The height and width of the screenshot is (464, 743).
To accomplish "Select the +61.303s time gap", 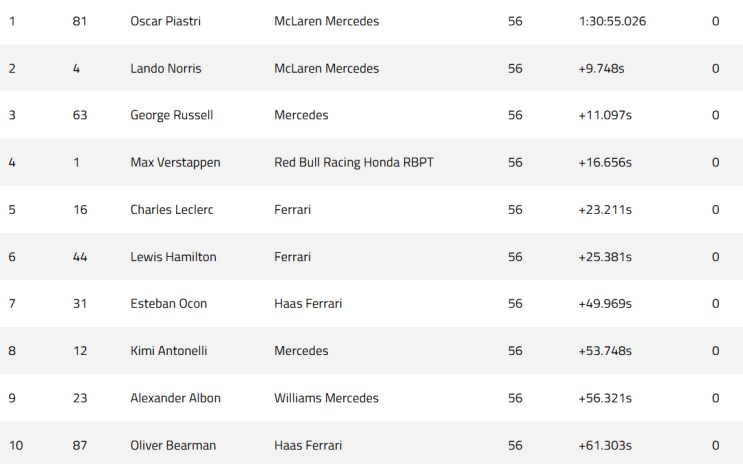I will tap(605, 446).
